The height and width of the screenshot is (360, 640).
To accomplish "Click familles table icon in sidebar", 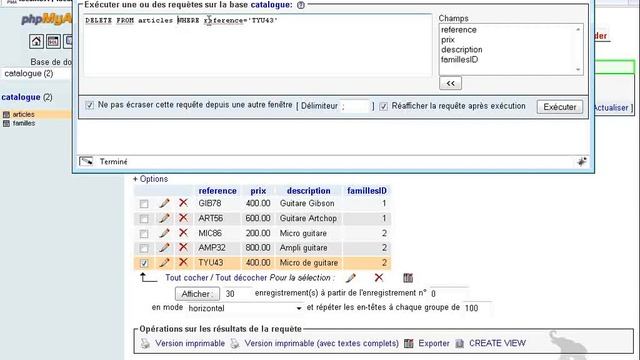I will coord(6,123).
